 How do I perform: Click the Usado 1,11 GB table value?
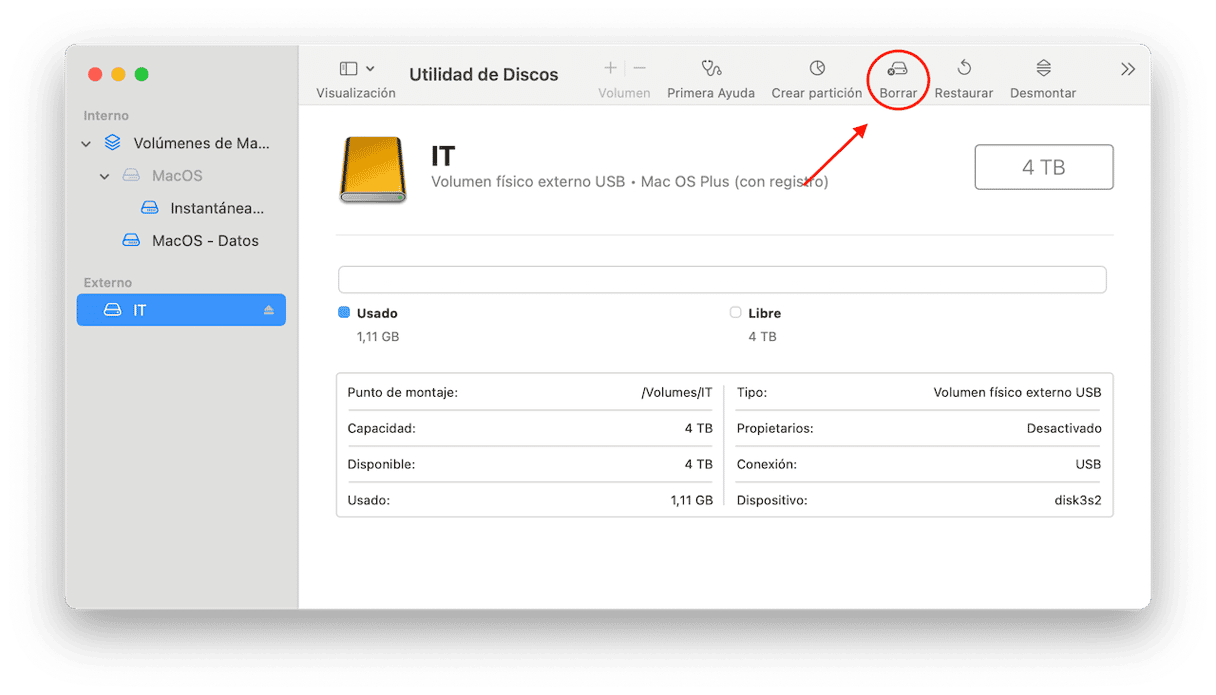(692, 500)
